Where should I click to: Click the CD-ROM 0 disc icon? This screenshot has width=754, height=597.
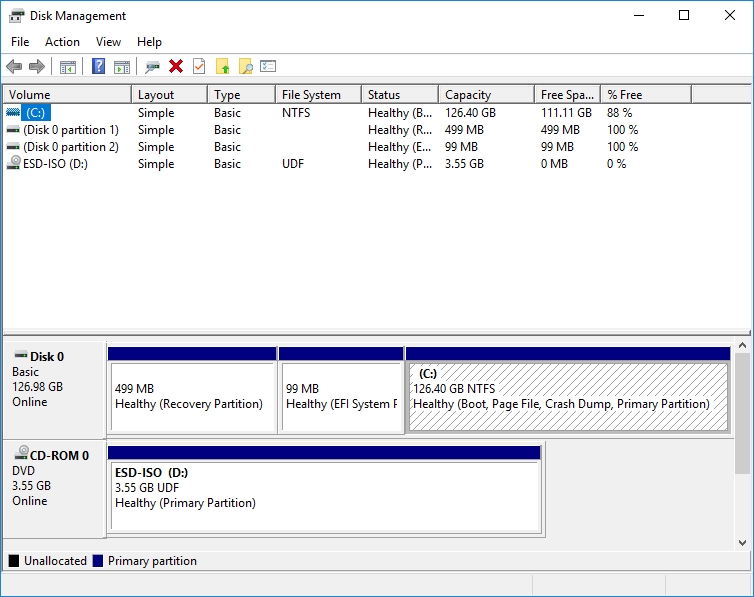pyautogui.click(x=22, y=453)
